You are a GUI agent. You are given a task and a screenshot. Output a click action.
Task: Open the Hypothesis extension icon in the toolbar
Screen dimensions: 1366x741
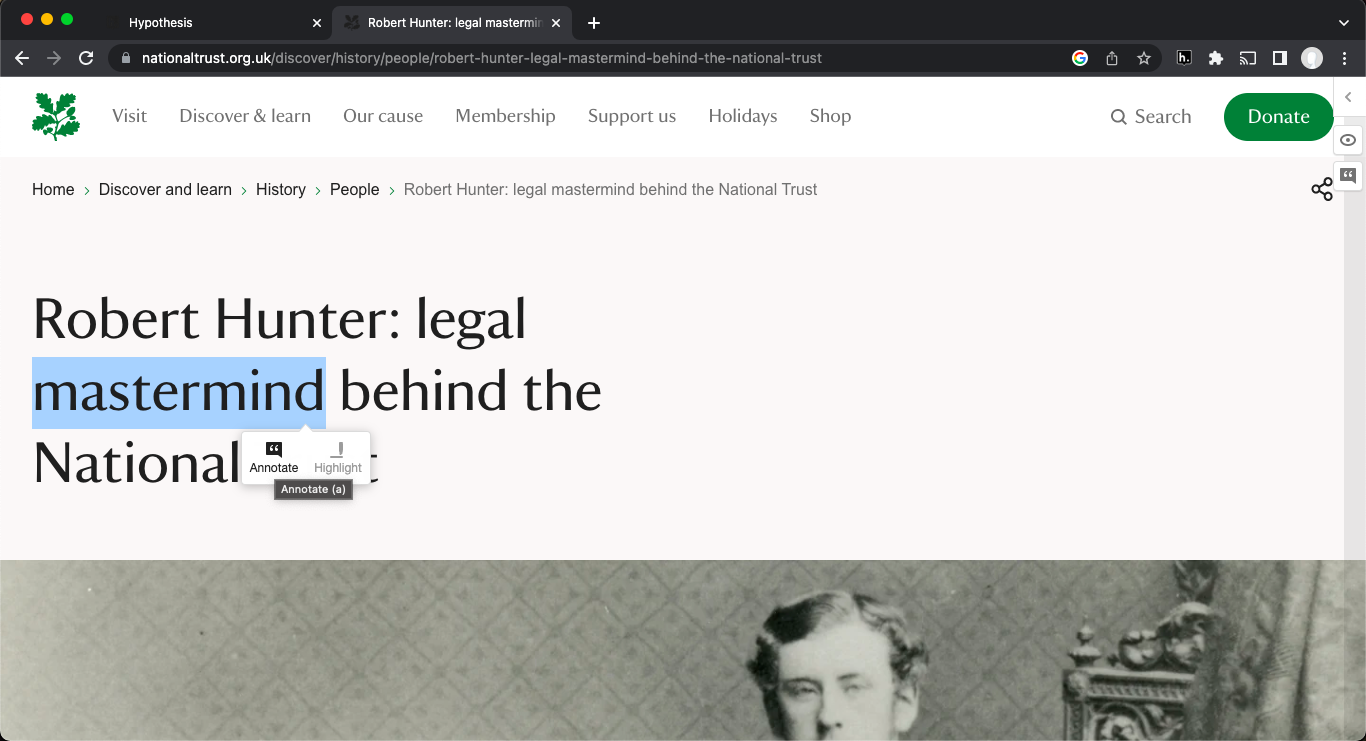(x=1184, y=58)
